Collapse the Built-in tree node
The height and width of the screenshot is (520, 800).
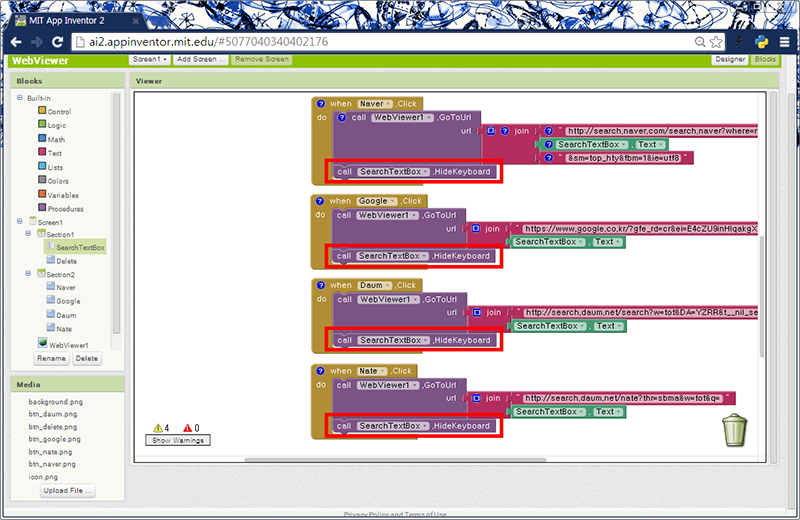coord(19,97)
